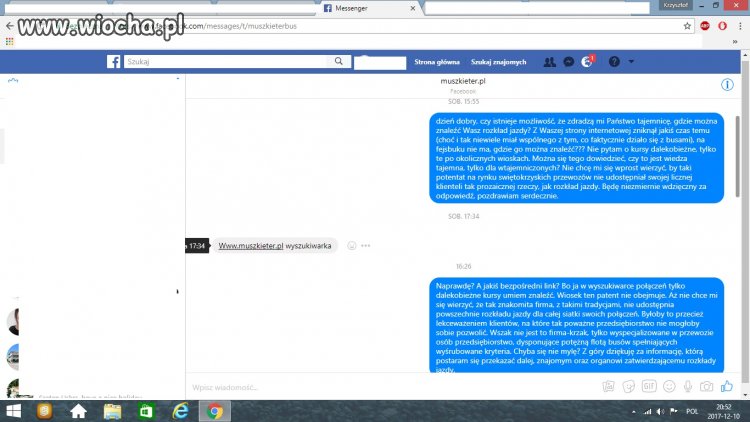The width and height of the screenshot is (750, 422).
Task: Launch Internet Explorer from taskbar
Action: click(180, 411)
